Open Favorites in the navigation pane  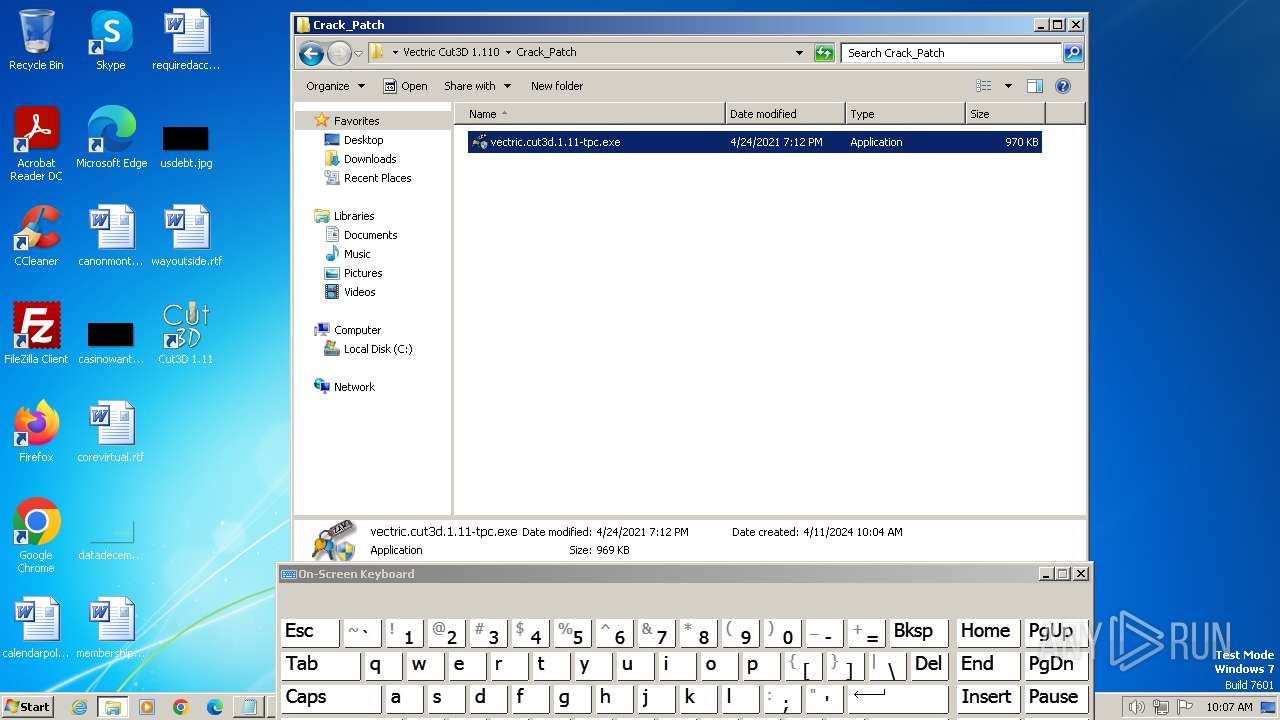(356, 120)
